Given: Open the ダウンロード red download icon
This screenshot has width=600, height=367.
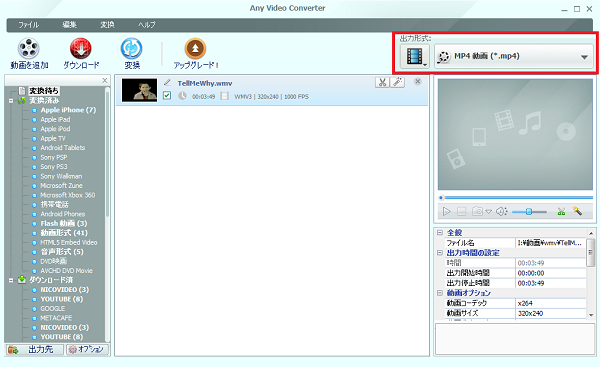Looking at the screenshot, I should click(x=80, y=49).
